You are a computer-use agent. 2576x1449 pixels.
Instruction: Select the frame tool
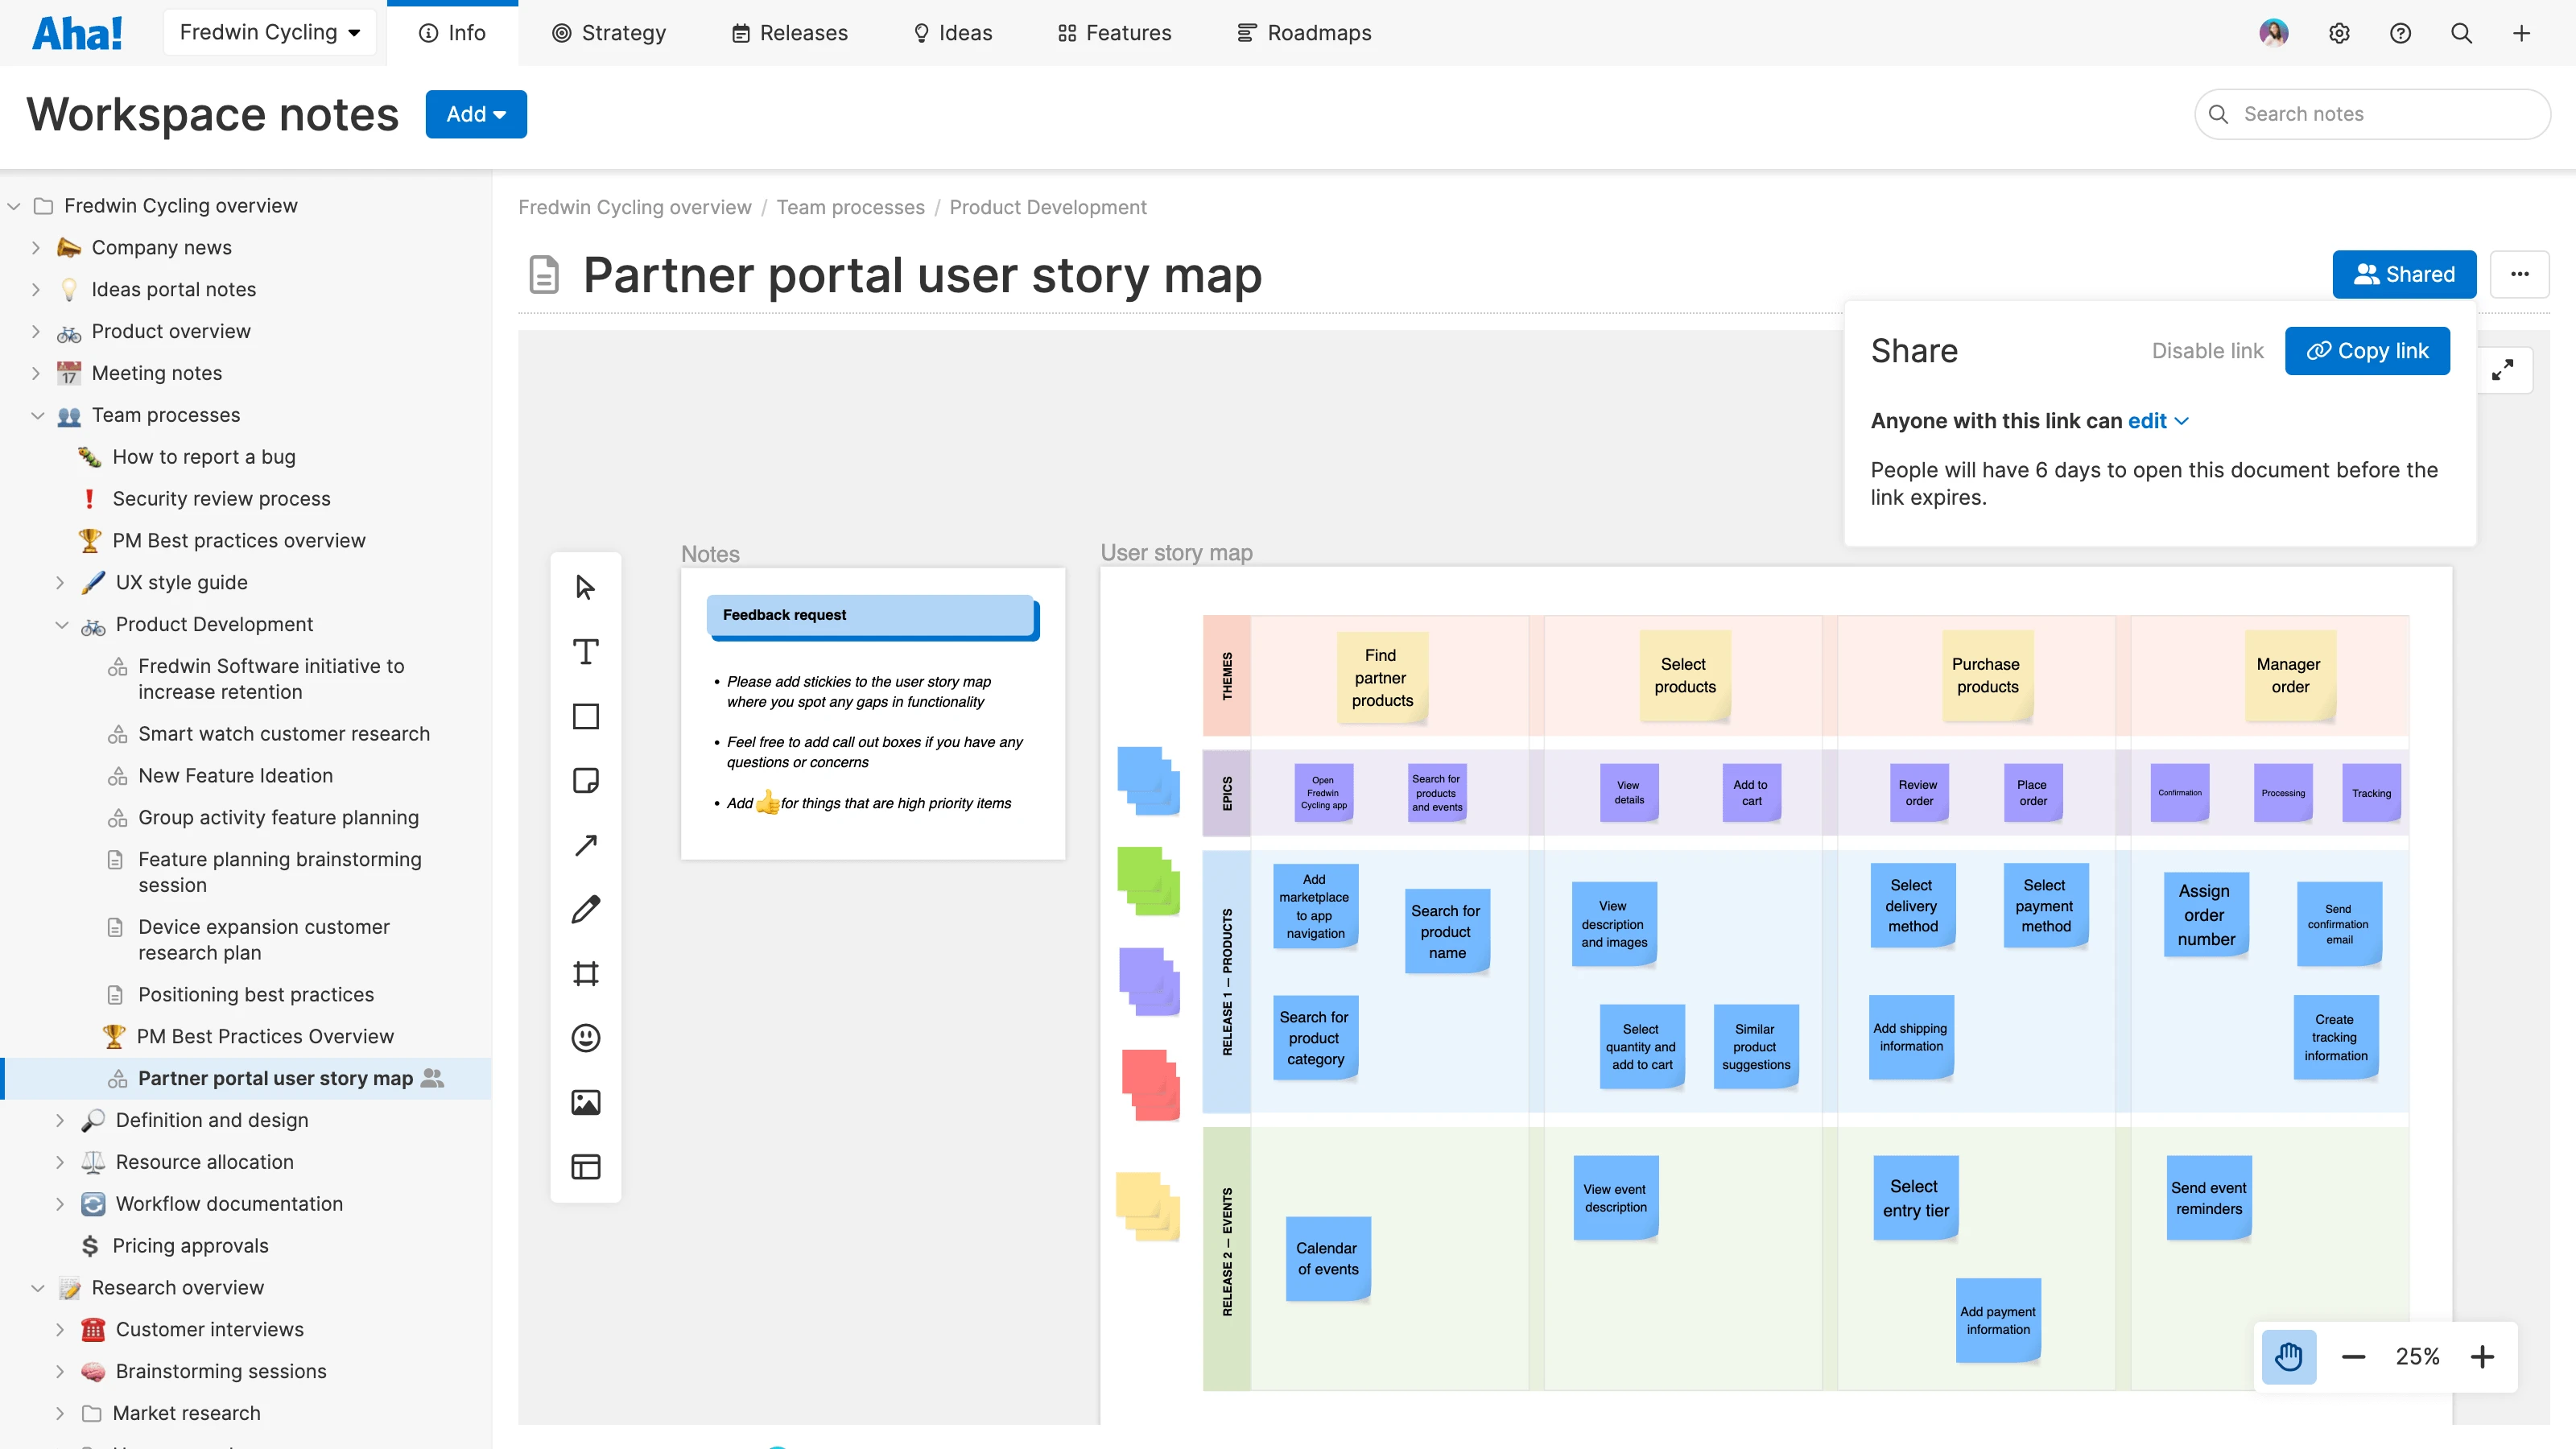[586, 974]
